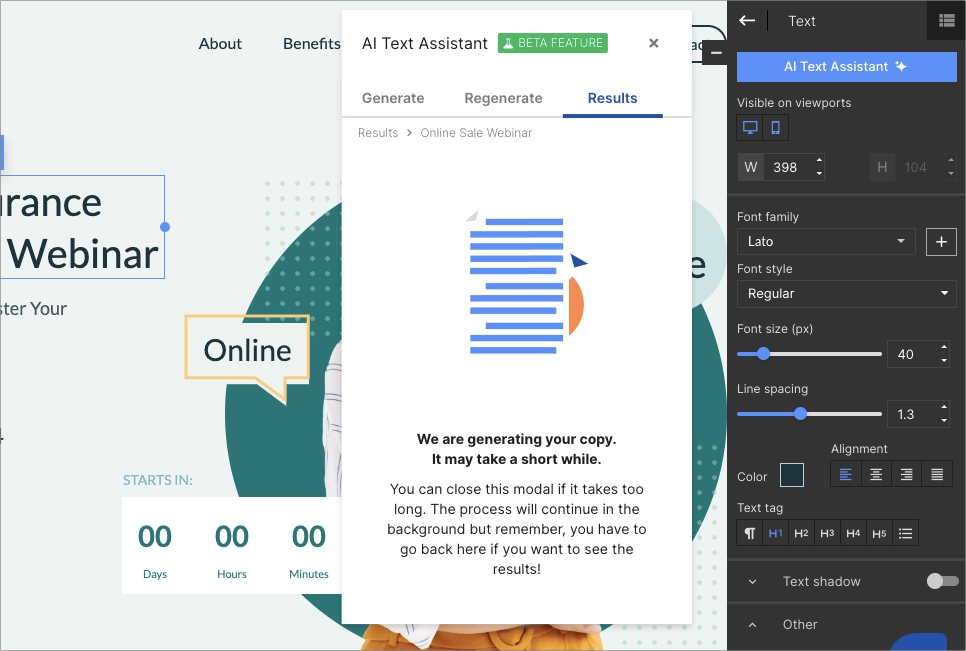The height and width of the screenshot is (651, 966).
Task: Add a new font family with the plus icon
Action: (941, 241)
